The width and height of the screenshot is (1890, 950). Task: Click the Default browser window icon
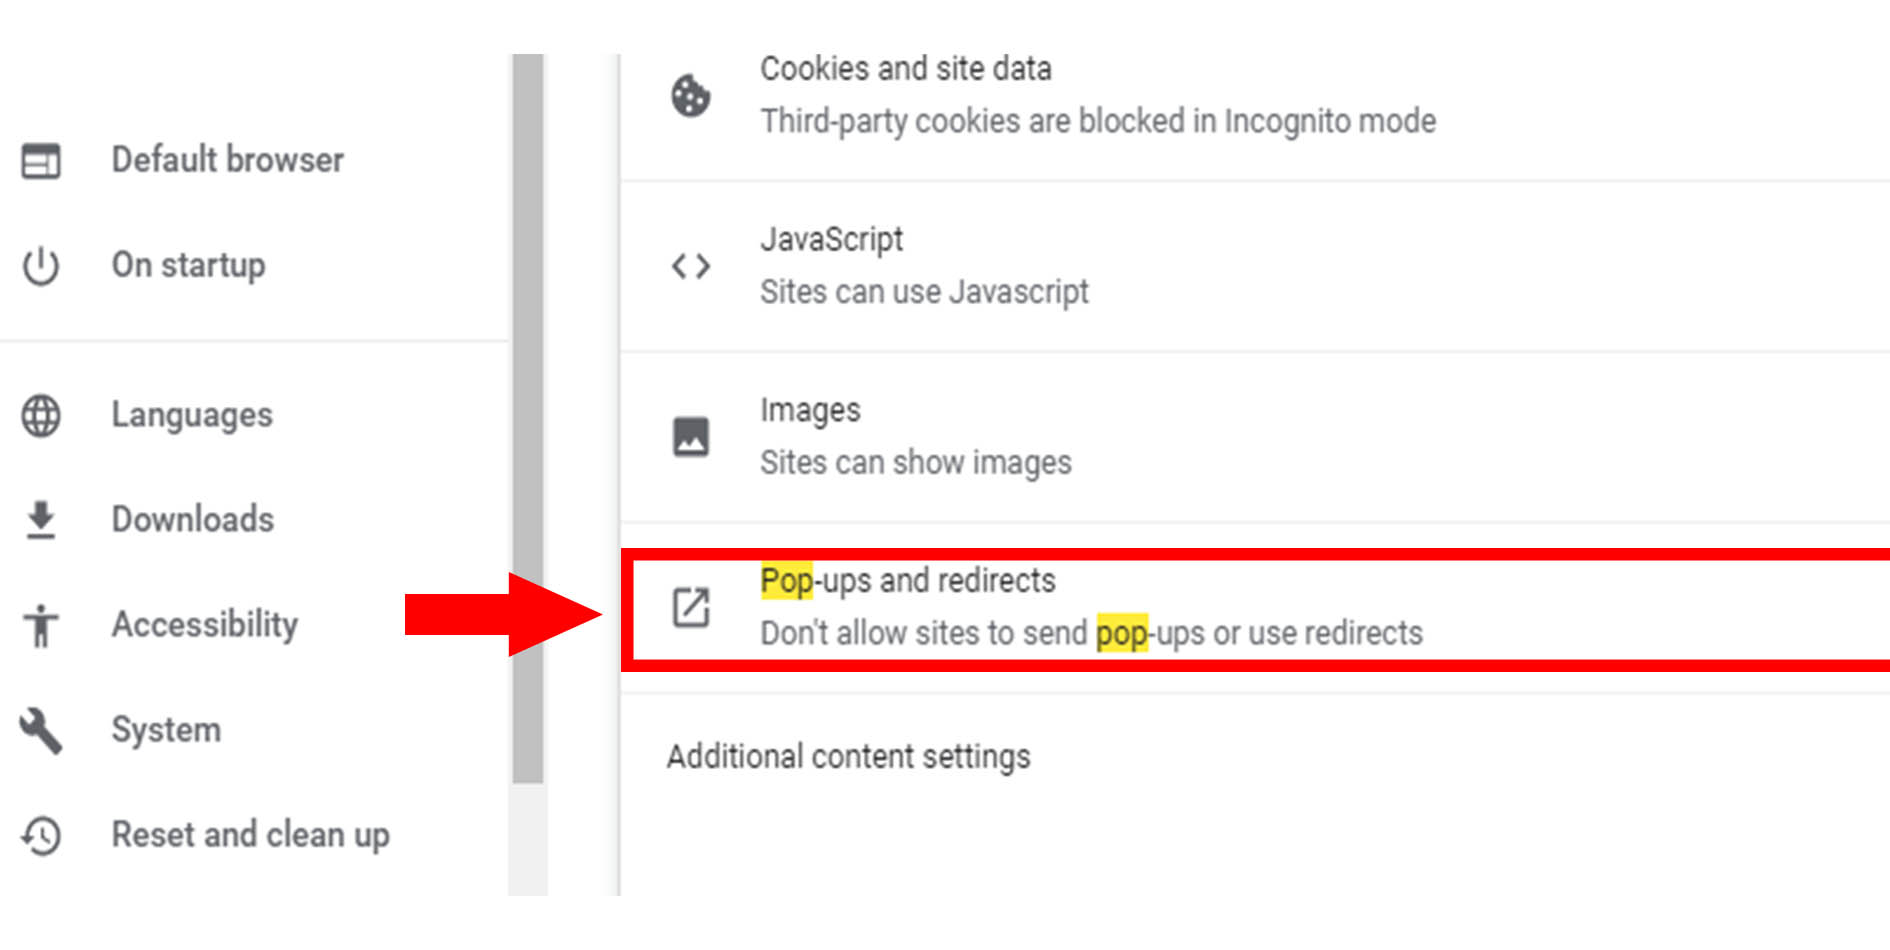tap(41, 161)
